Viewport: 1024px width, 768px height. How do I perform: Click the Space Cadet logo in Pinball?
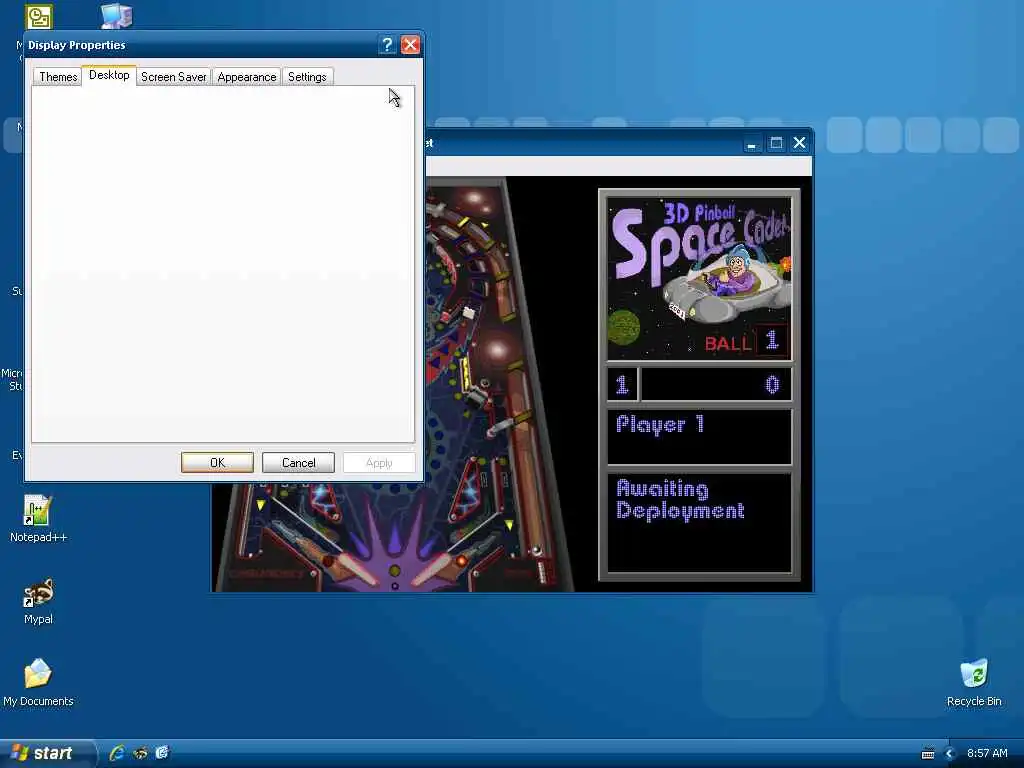coord(699,279)
